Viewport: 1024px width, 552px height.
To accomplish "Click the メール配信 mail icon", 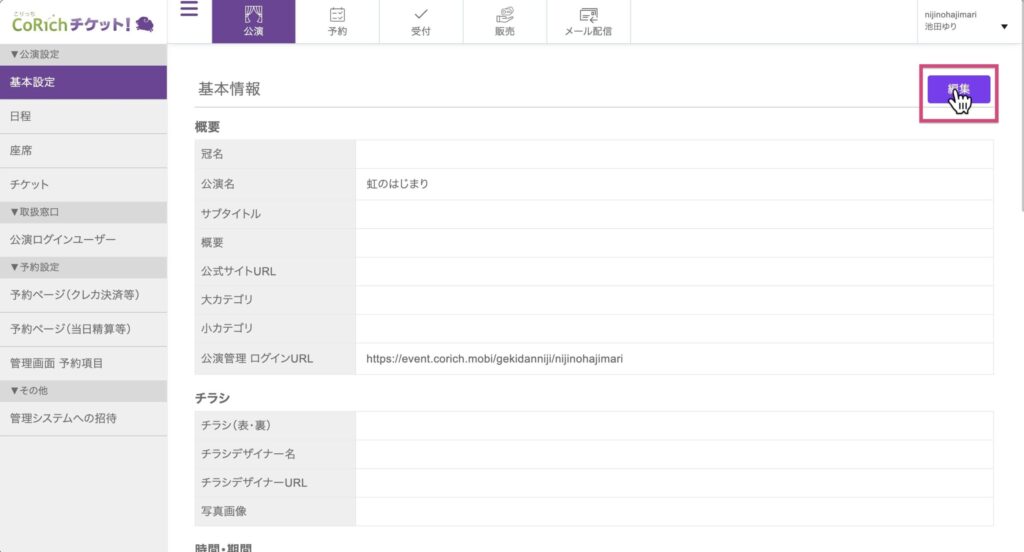I will pyautogui.click(x=588, y=14).
